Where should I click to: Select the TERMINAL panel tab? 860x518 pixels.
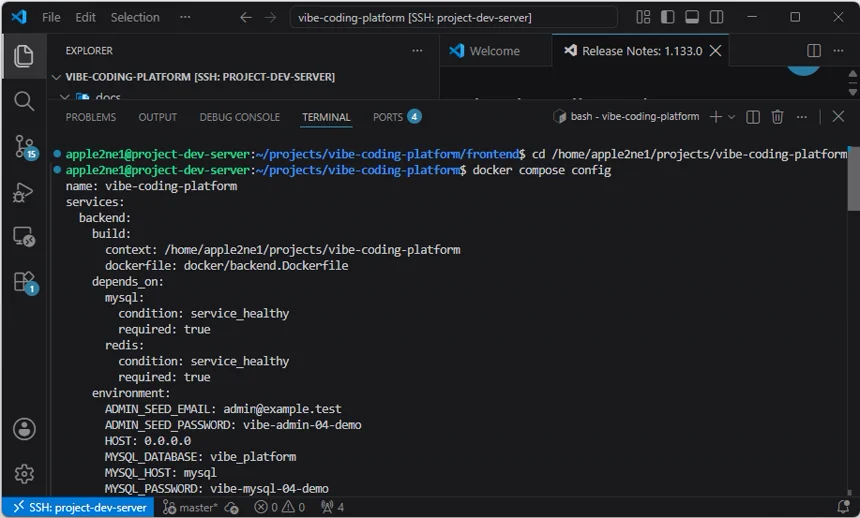tap(326, 117)
